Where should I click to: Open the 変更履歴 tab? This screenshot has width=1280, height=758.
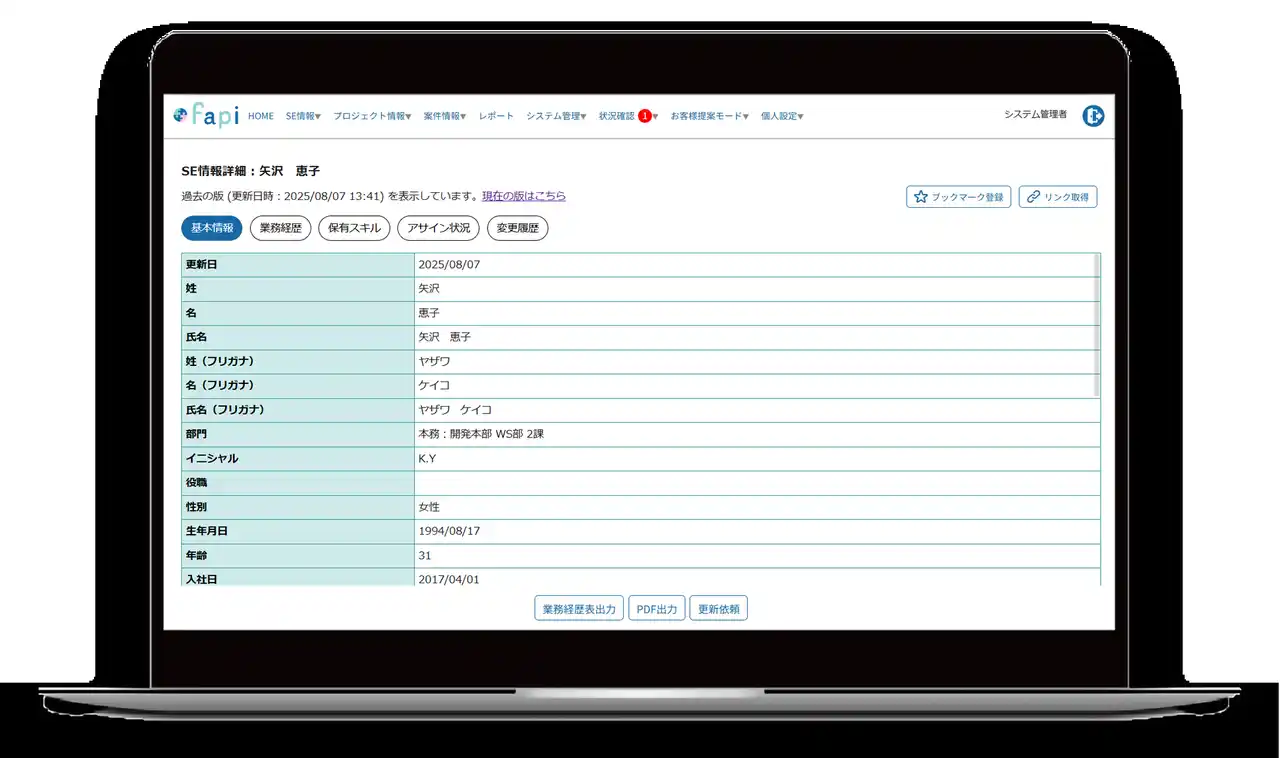point(517,228)
